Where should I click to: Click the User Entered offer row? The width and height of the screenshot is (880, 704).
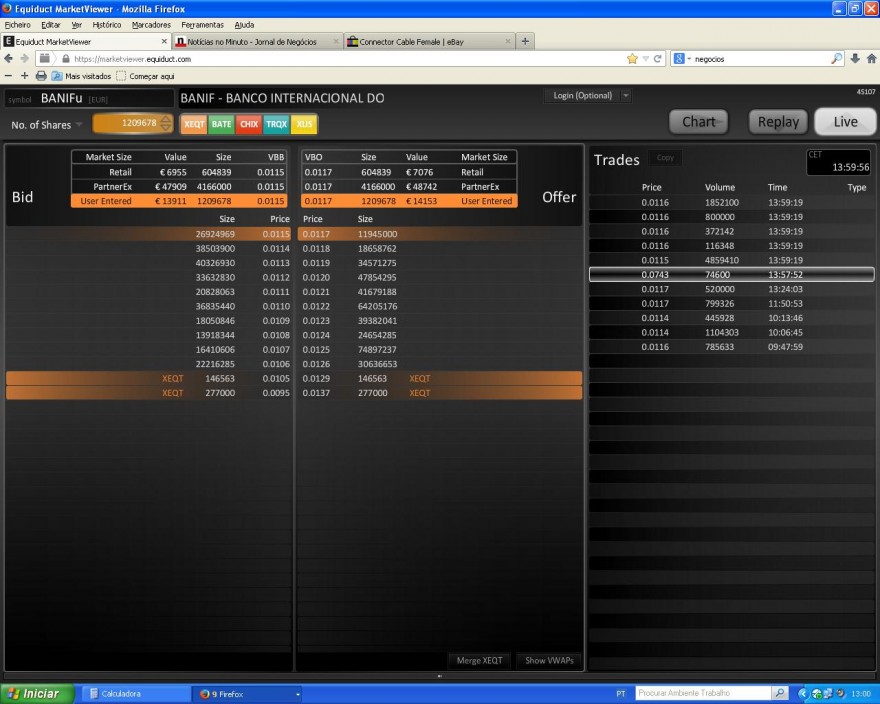click(x=409, y=201)
